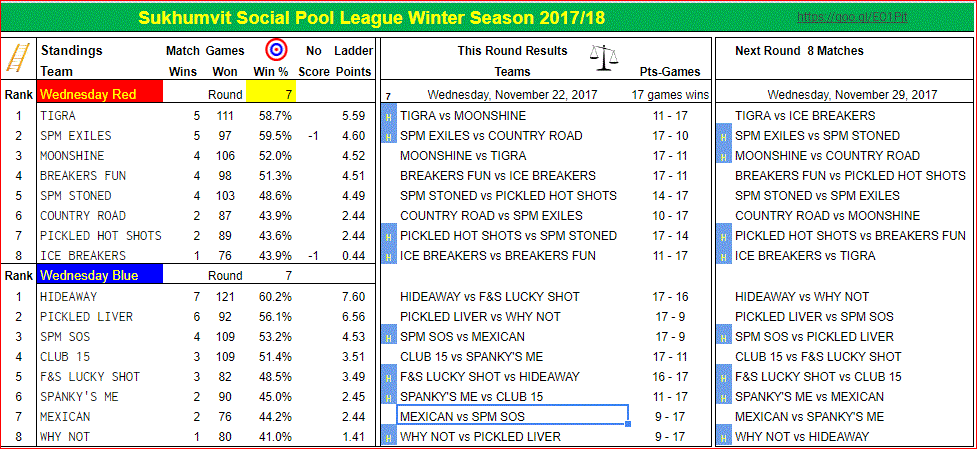977x449 pixels.
Task: Click H icon next to ICE BREAKERS vs TIGRA
Action: 723,256
